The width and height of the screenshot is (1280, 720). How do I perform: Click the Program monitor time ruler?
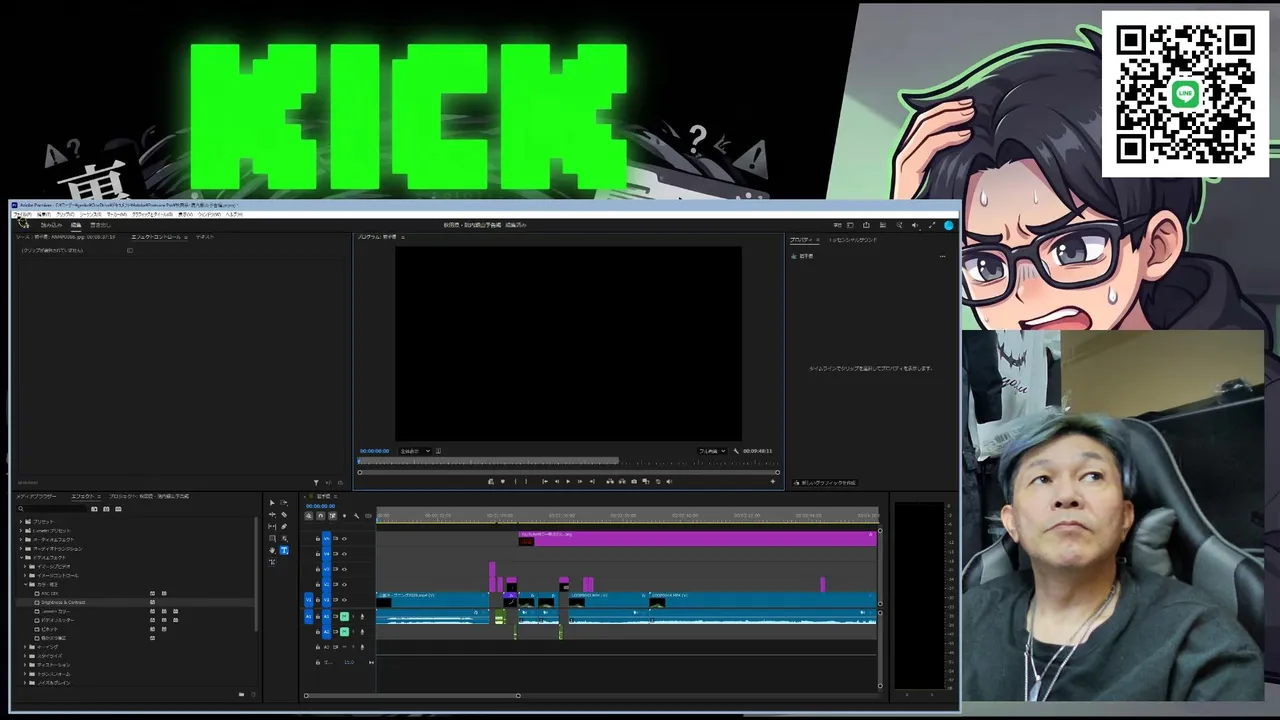coord(568,461)
